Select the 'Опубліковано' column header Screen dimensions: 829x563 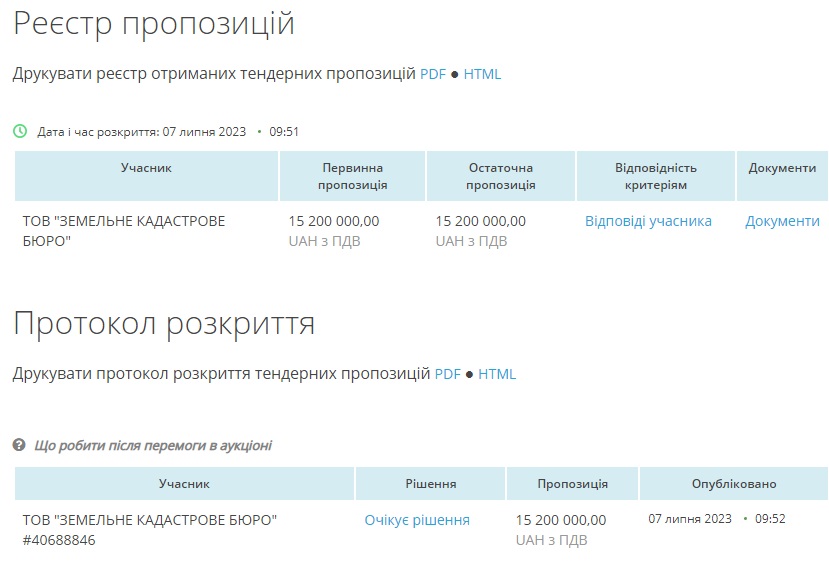pos(733,484)
